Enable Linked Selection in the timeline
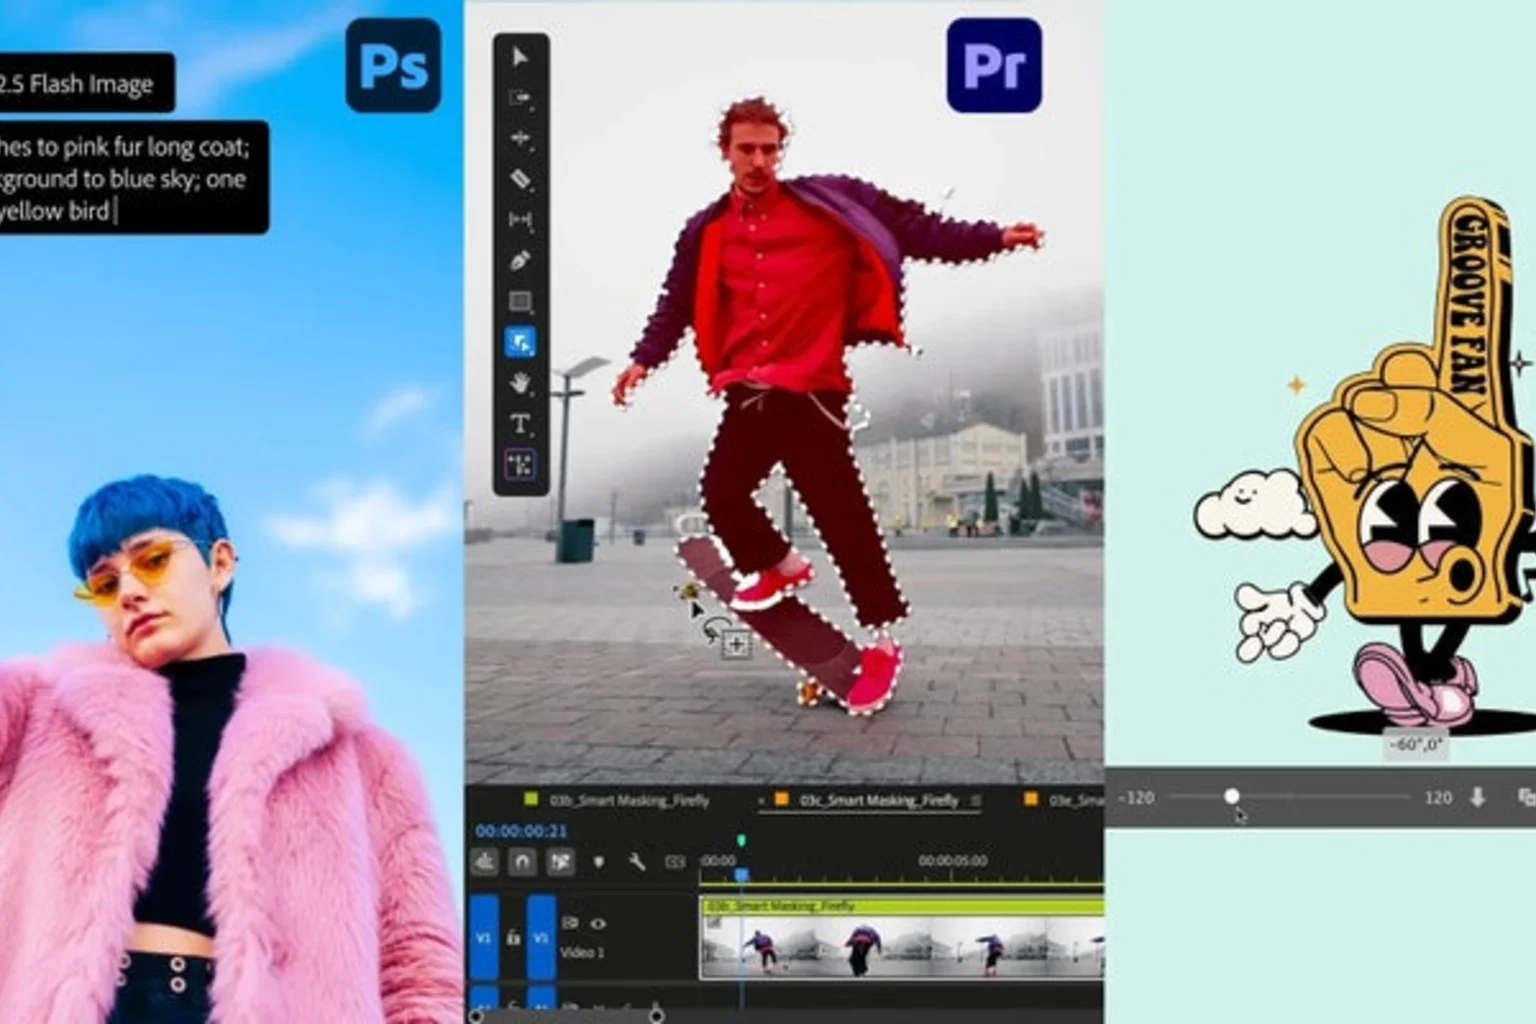Image resolution: width=1536 pixels, height=1024 pixels. 559,862
